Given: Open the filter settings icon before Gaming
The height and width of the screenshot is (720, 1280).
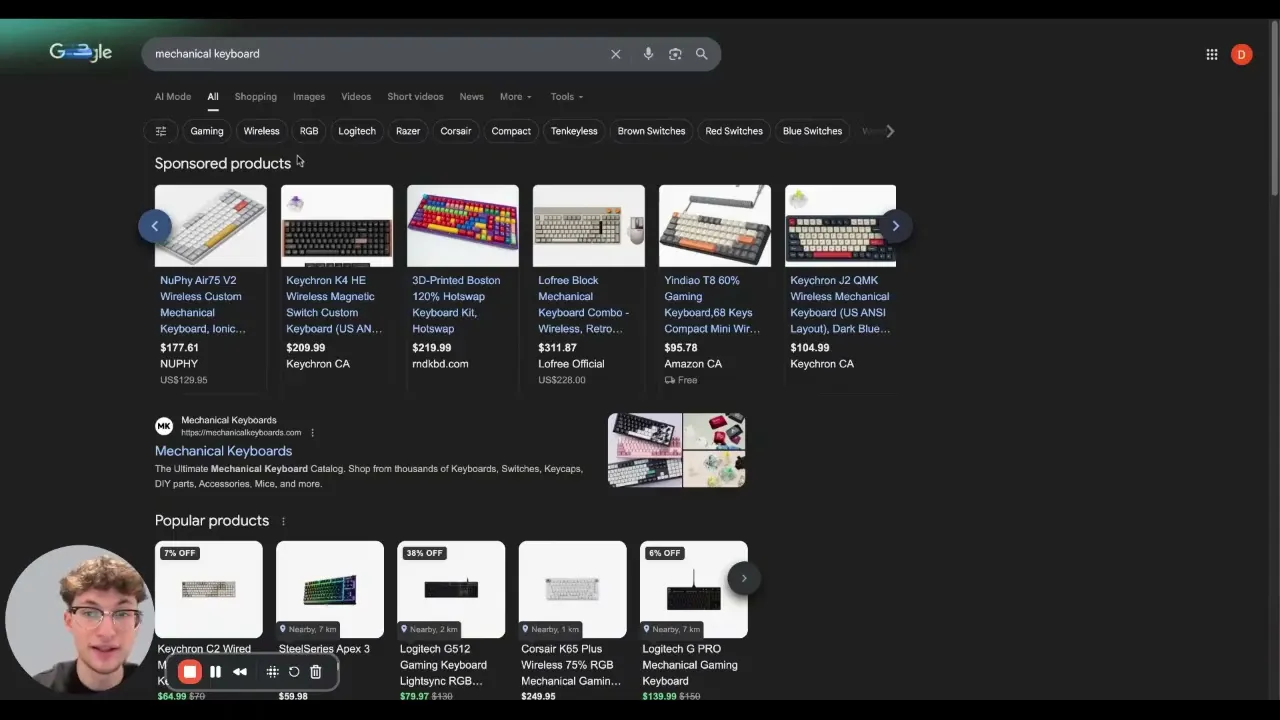Looking at the screenshot, I should tap(161, 131).
